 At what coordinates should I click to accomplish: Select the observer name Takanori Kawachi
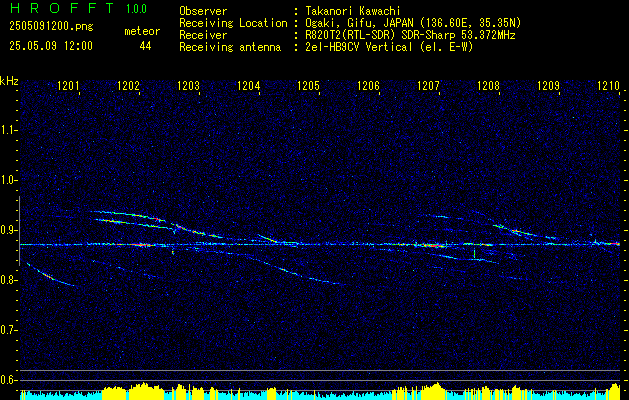tap(352, 11)
